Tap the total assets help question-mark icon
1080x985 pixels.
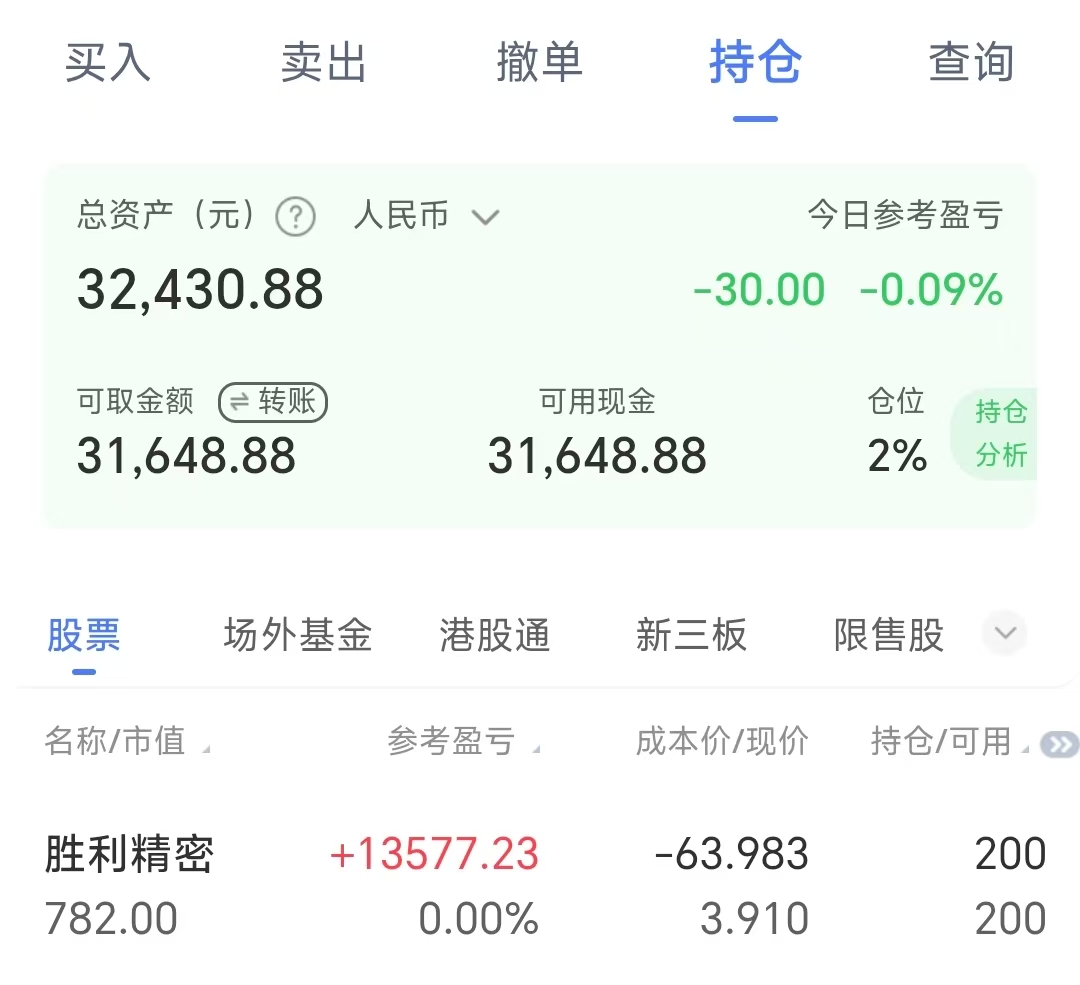295,216
